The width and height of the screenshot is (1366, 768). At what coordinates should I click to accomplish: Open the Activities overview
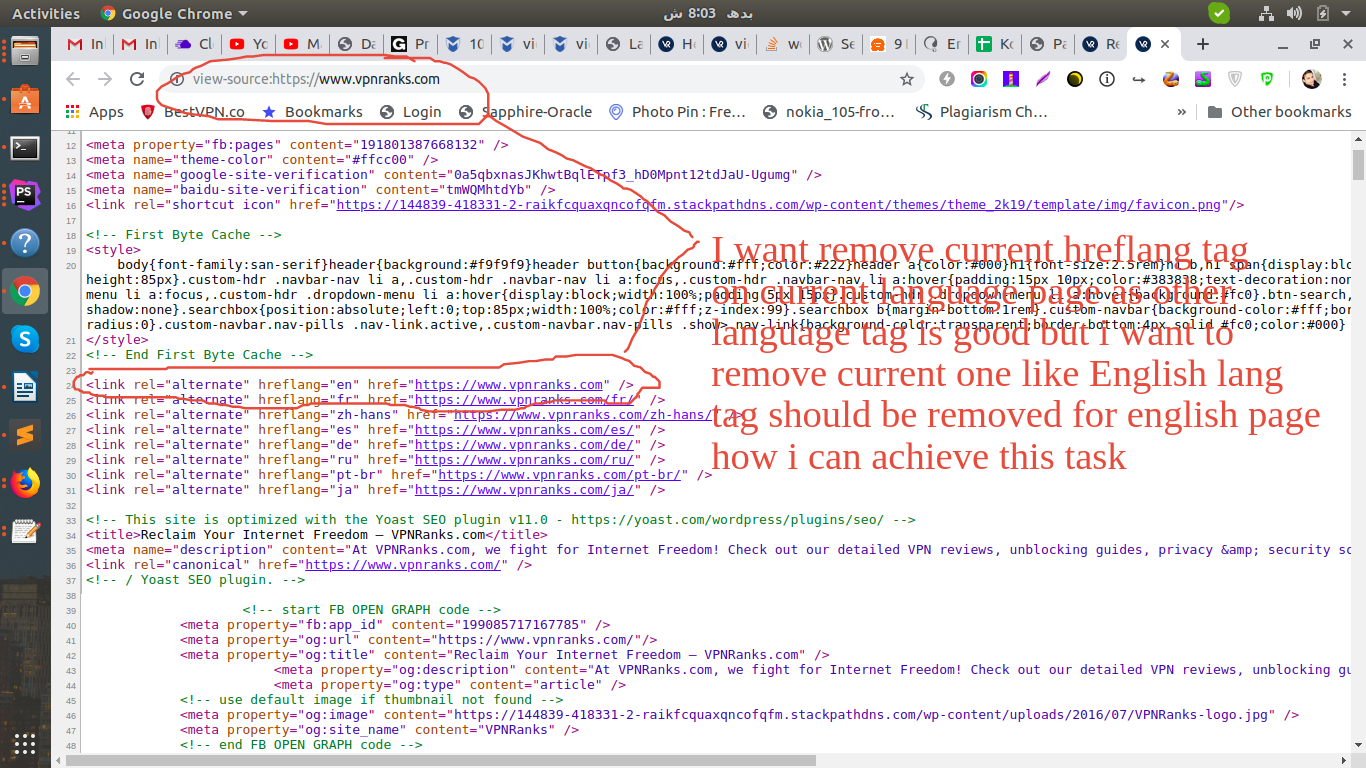pos(45,14)
